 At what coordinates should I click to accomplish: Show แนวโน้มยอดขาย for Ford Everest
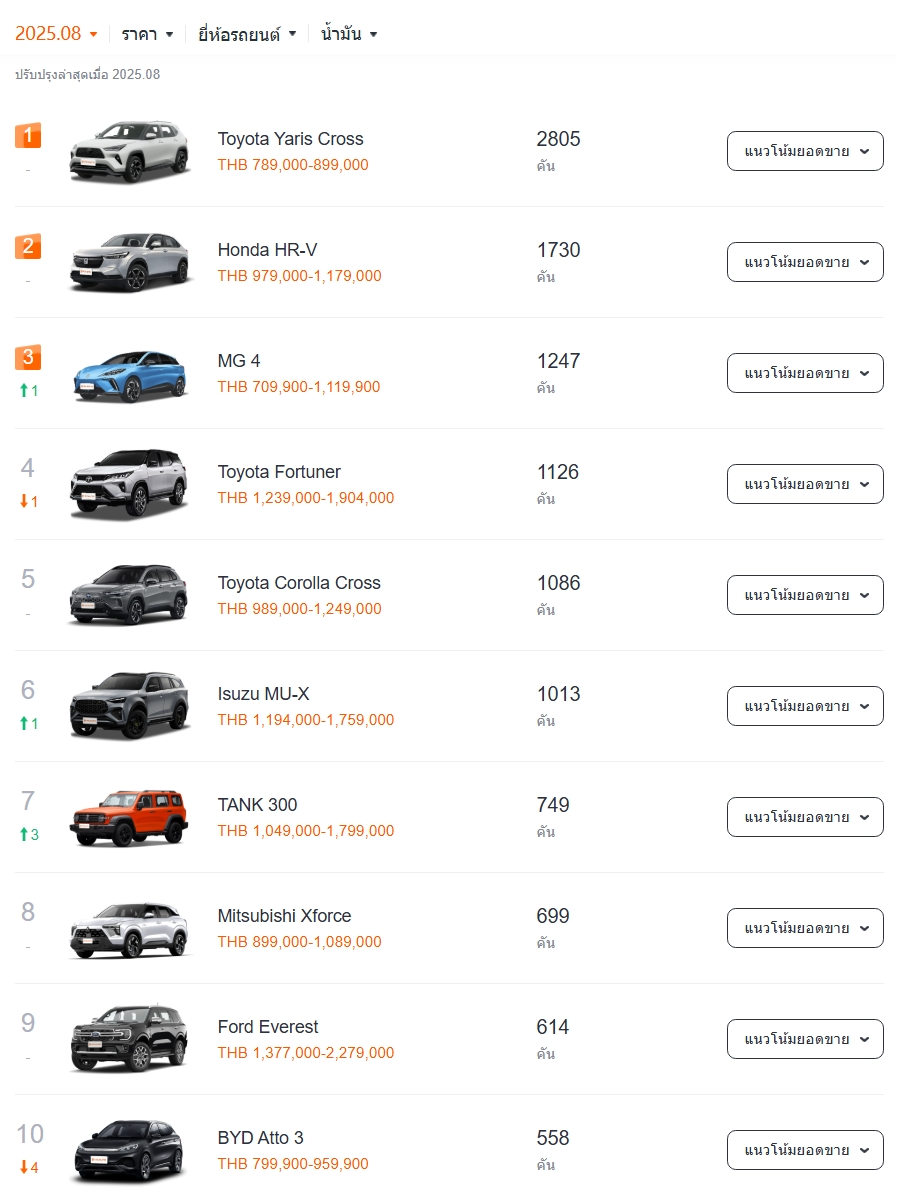point(805,1039)
